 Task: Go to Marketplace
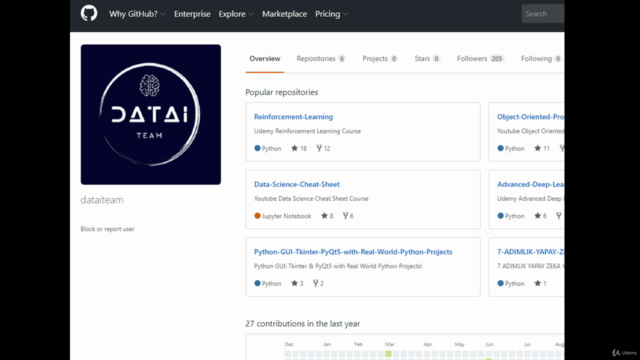click(284, 14)
